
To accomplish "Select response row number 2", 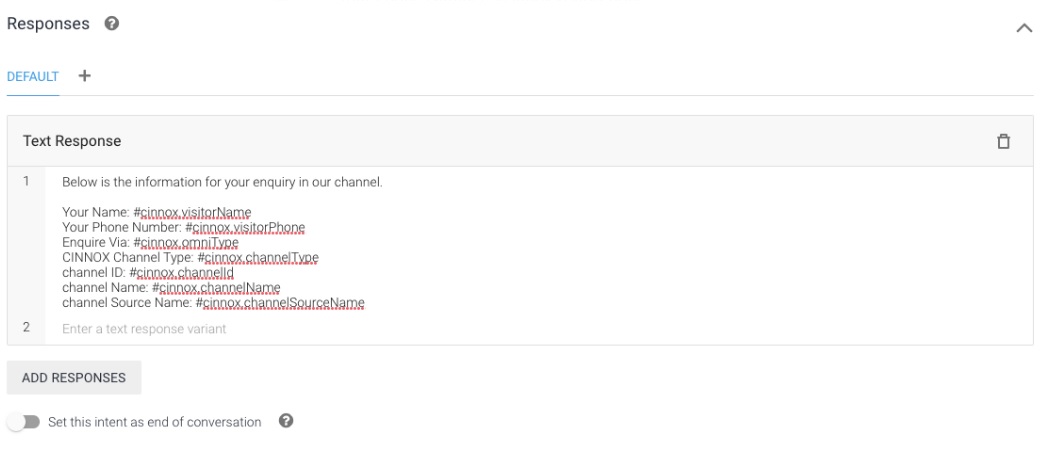I will [x=26, y=327].
